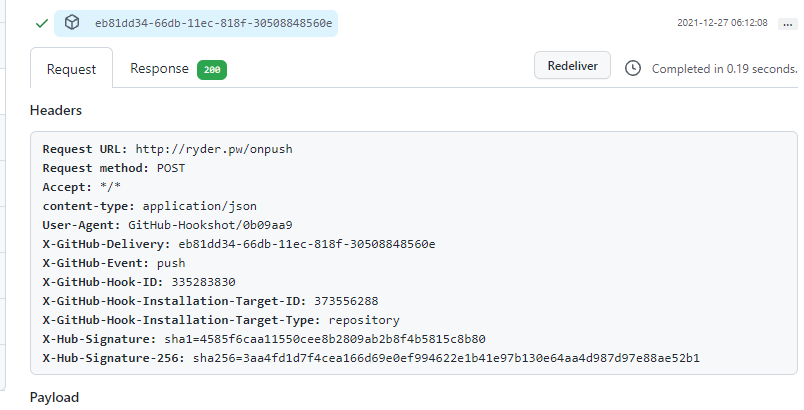Screen dimensions: 804x410
Task: Click the 2021-12-27 06:12:08 timestamp
Action: point(722,22)
